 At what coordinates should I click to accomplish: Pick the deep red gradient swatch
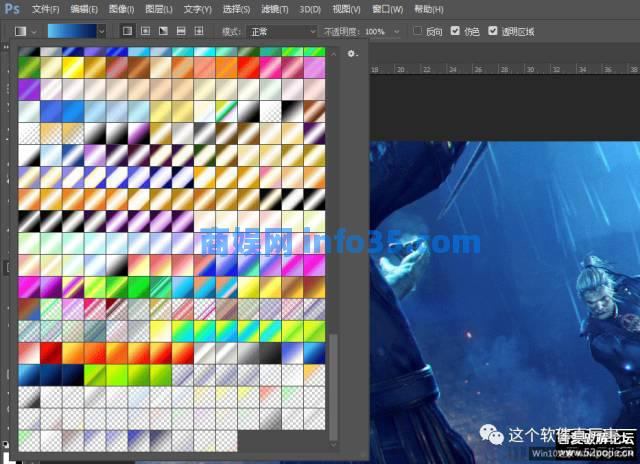pos(51,353)
